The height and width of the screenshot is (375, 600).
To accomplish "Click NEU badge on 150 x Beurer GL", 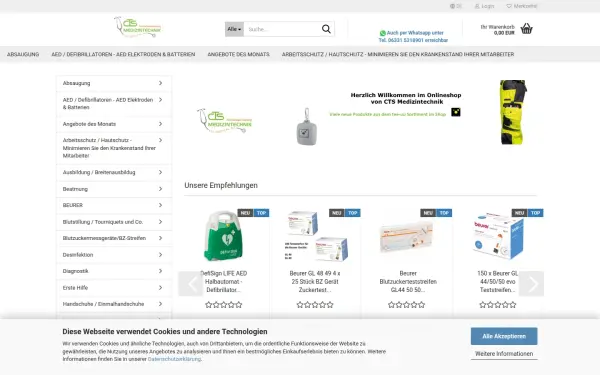I will 519,213.
